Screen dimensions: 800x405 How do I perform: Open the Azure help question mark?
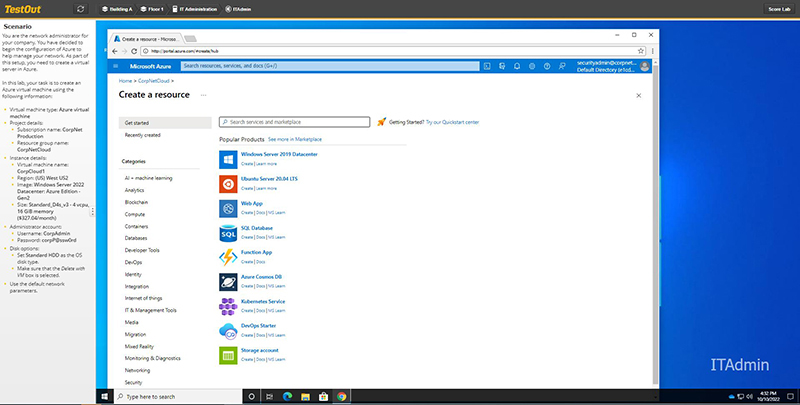click(x=547, y=66)
